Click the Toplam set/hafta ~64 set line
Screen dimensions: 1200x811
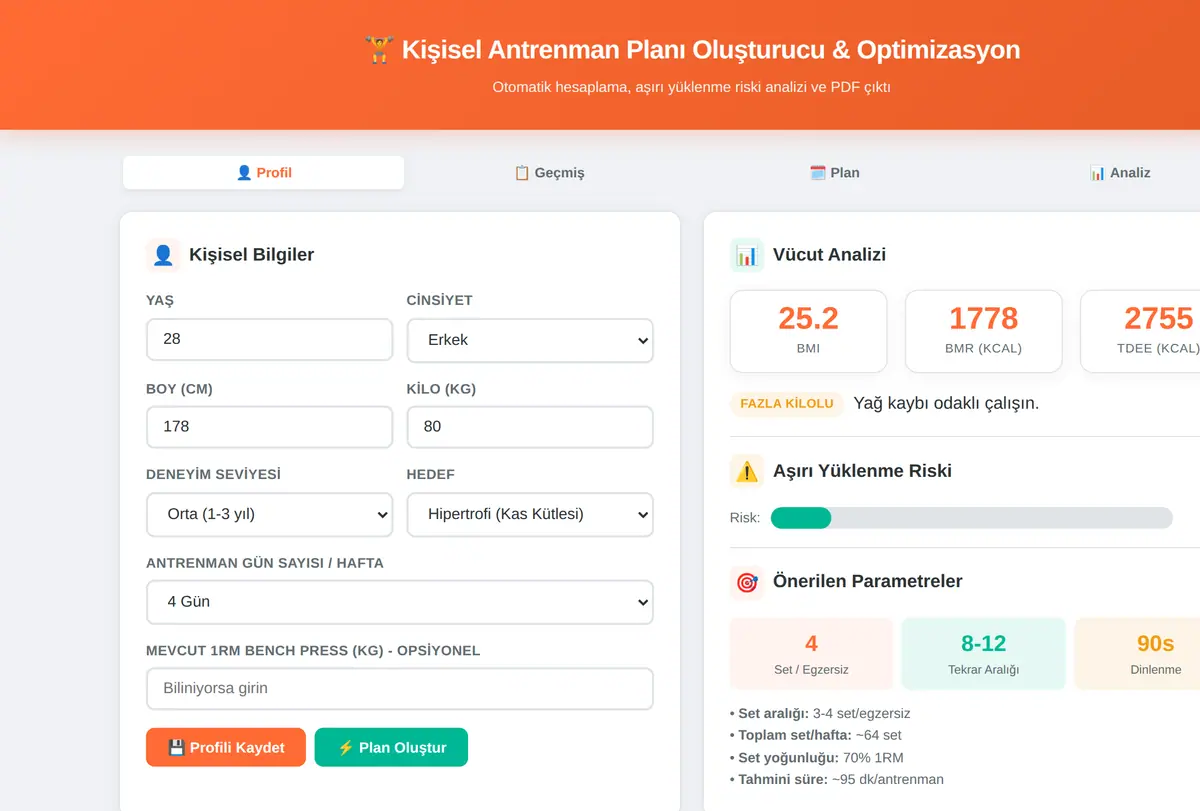816,736
